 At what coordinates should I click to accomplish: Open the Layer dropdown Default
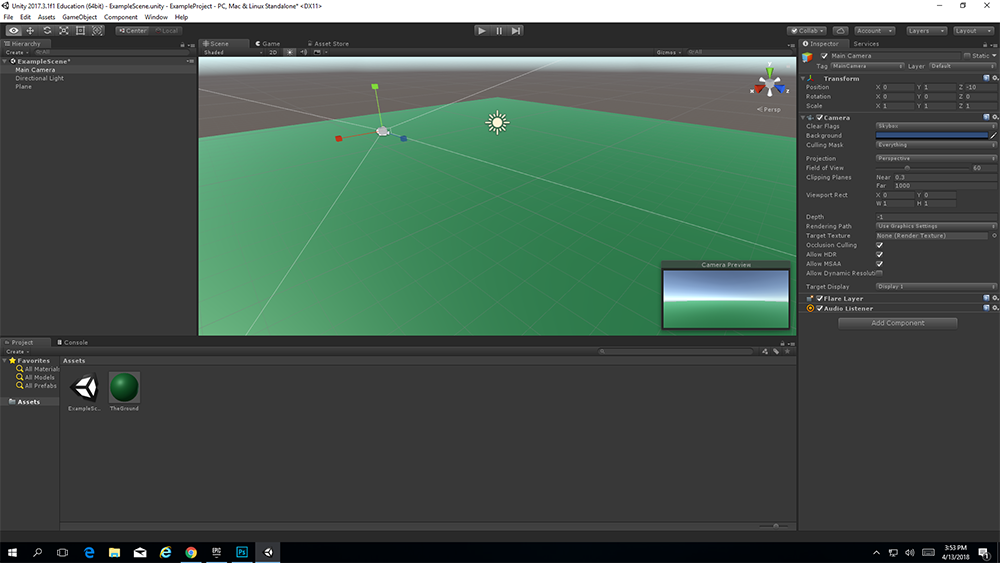962,66
